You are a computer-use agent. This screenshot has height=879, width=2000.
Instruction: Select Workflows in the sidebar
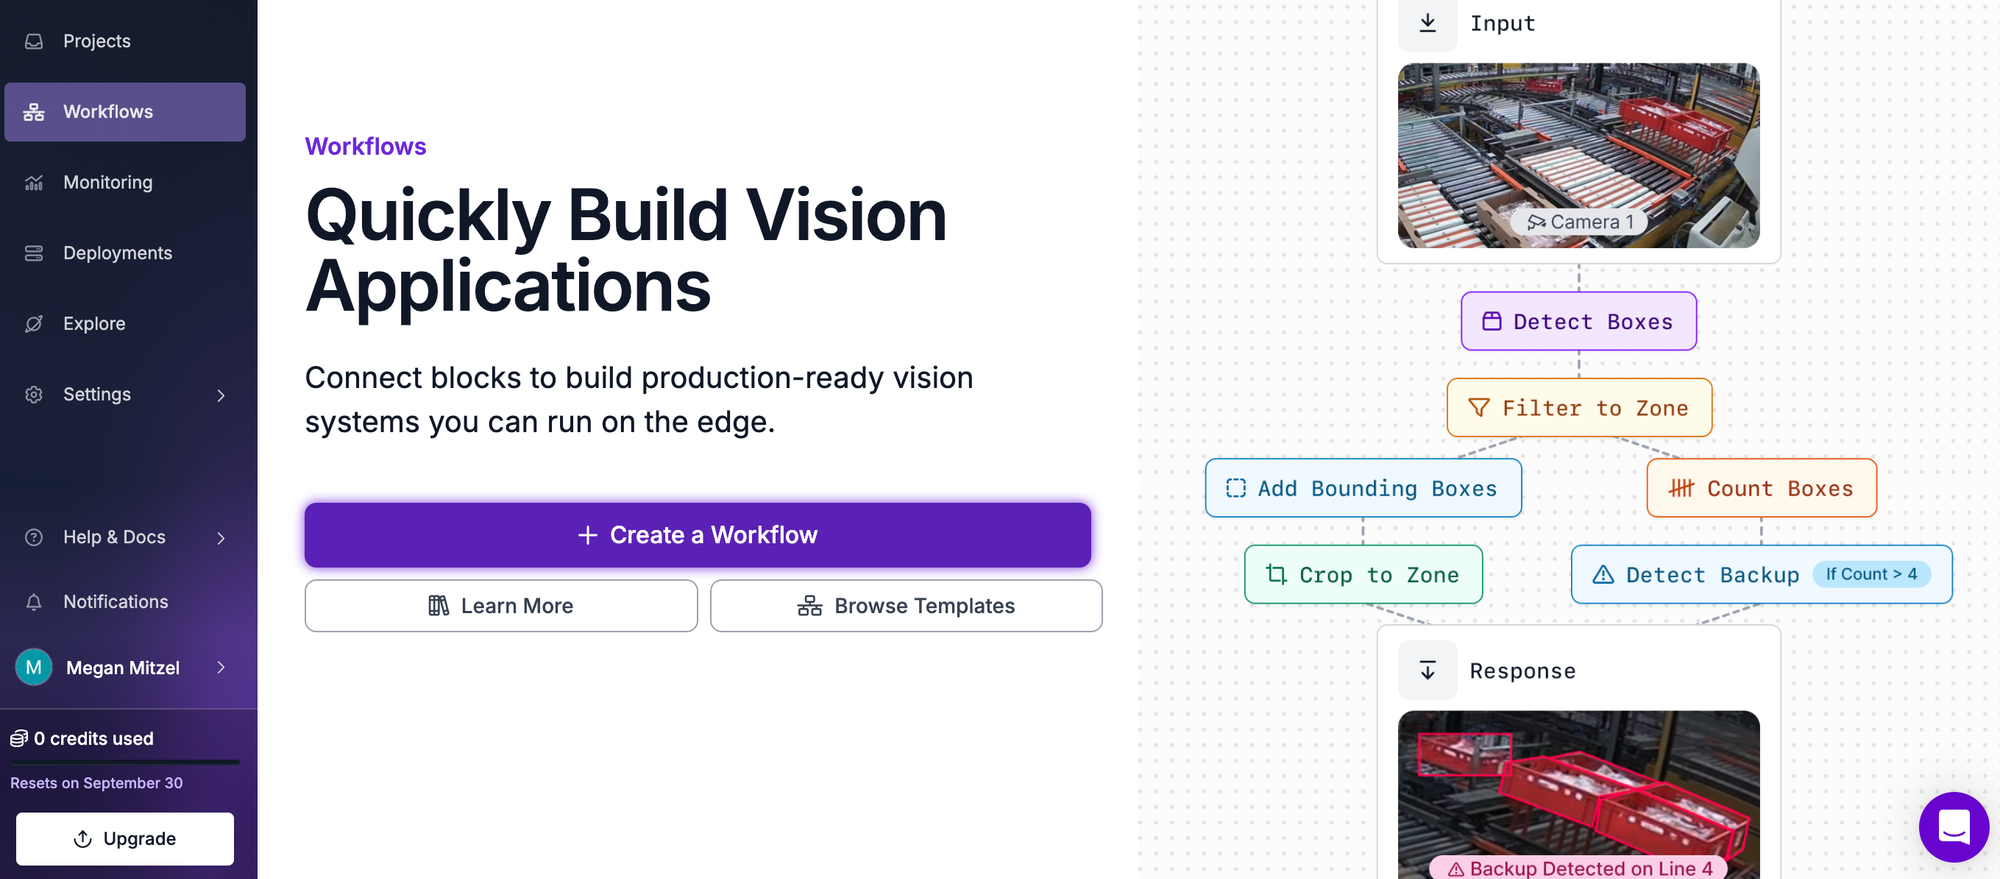(125, 112)
